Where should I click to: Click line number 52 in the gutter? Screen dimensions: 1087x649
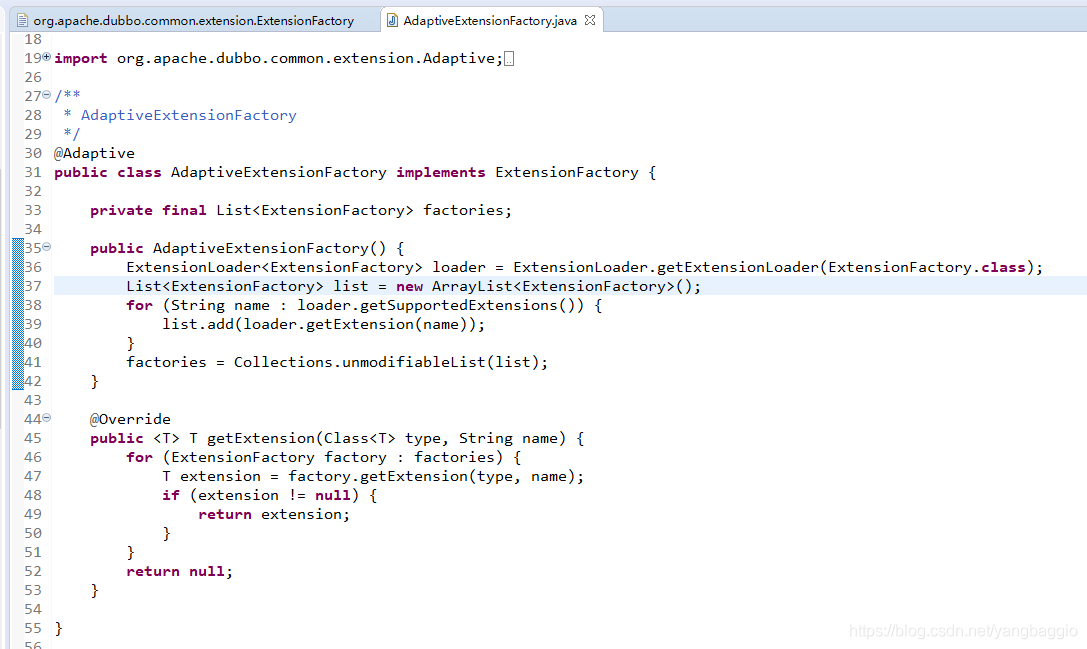[33, 571]
